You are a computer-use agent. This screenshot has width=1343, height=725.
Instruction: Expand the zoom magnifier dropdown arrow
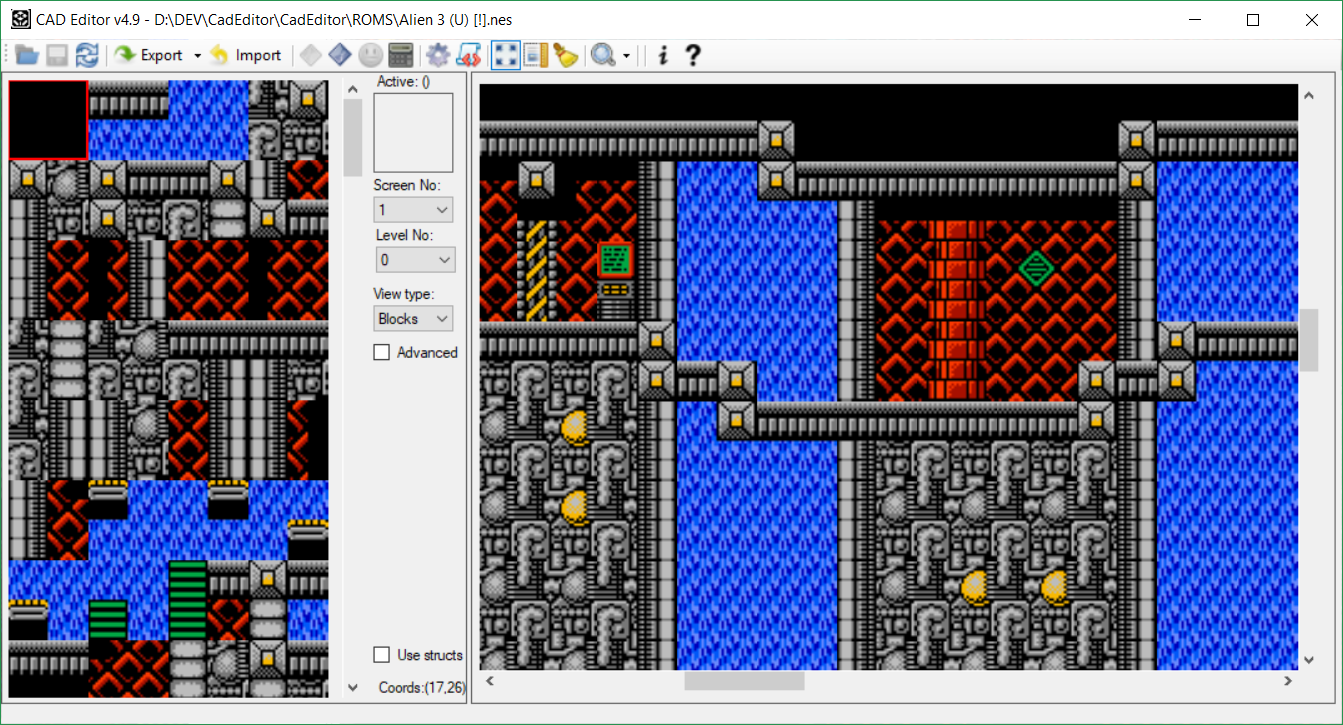(x=626, y=55)
